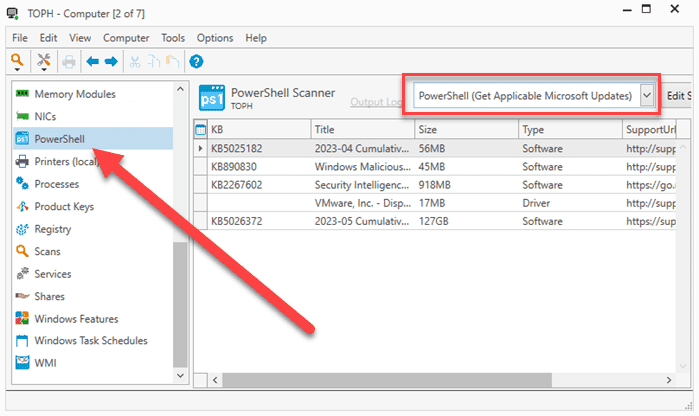Image resolution: width=699 pixels, height=416 pixels.
Task: Click the Edit S button
Action: pyautogui.click(x=679, y=95)
